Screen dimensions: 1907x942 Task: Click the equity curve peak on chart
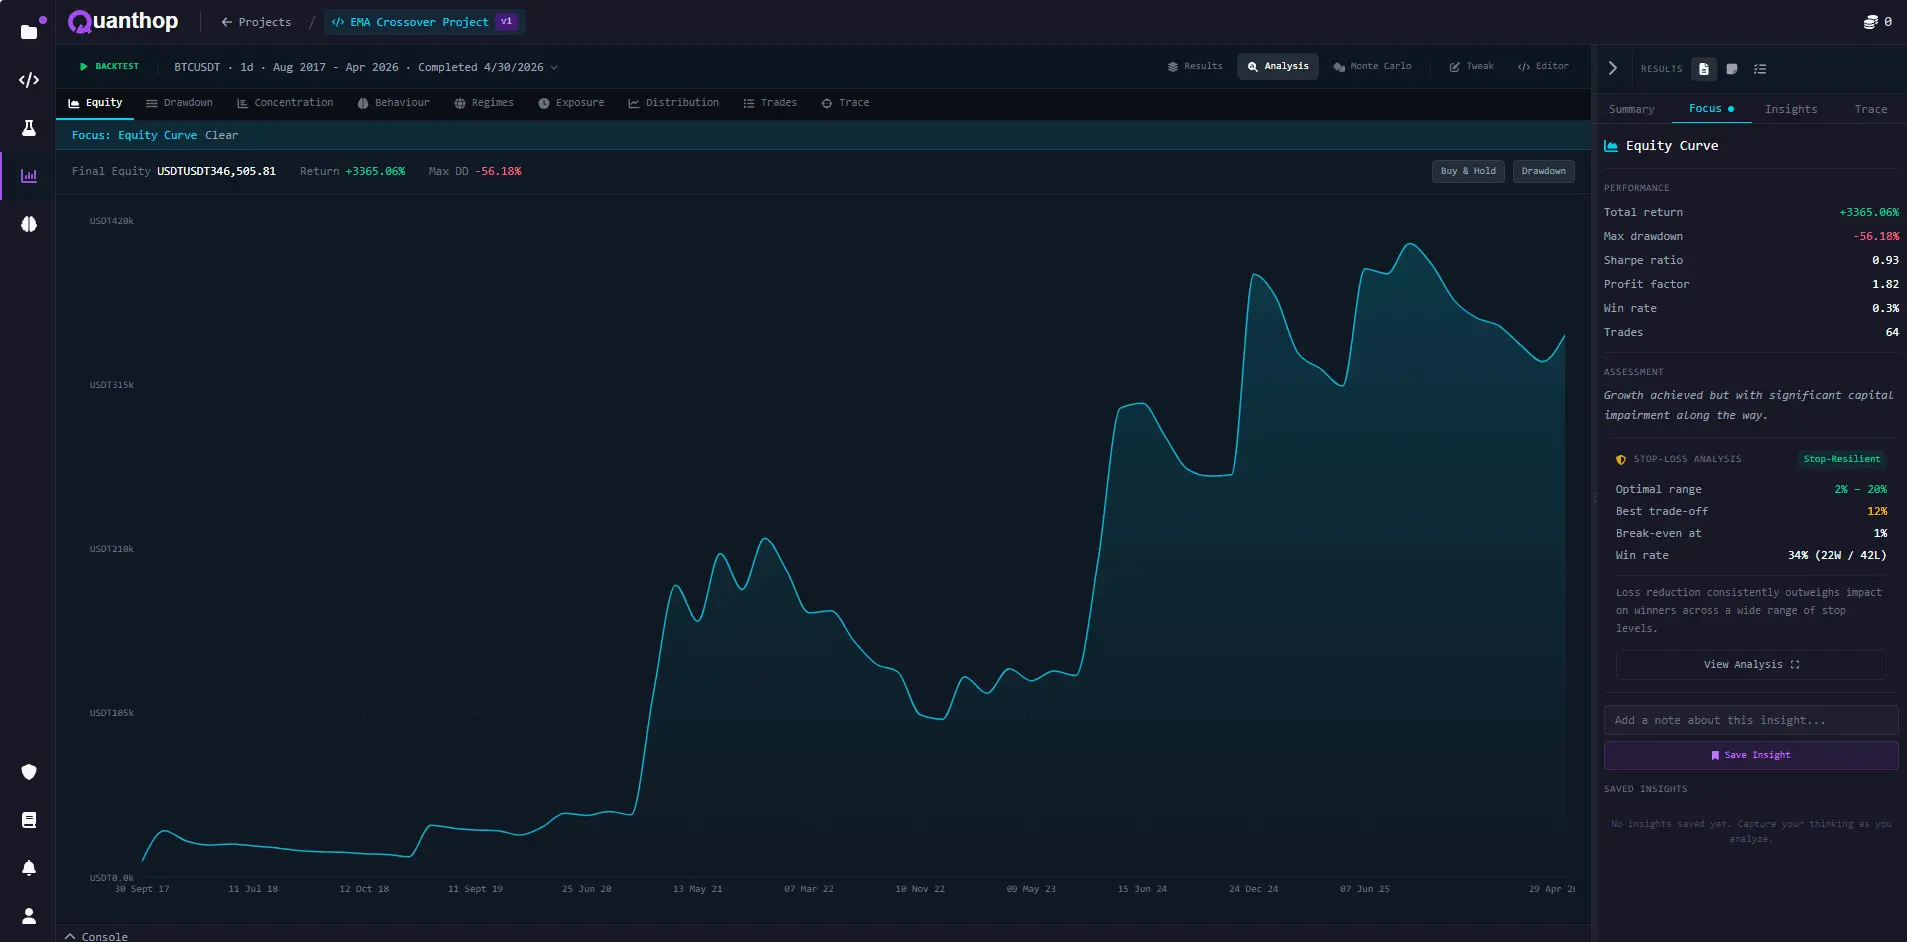(1410, 244)
